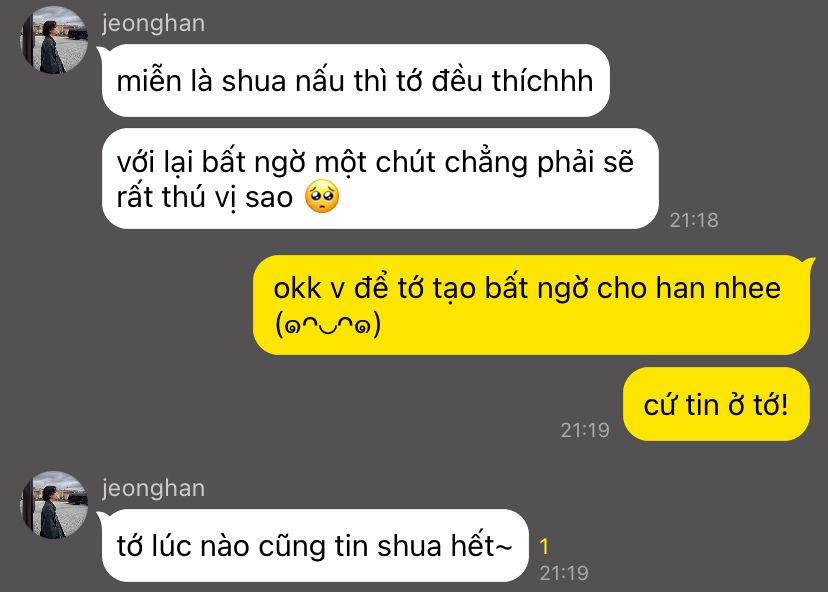Tap the tail of the yellow outgoing bubble
This screenshot has width=828, height=592.
coord(809,261)
